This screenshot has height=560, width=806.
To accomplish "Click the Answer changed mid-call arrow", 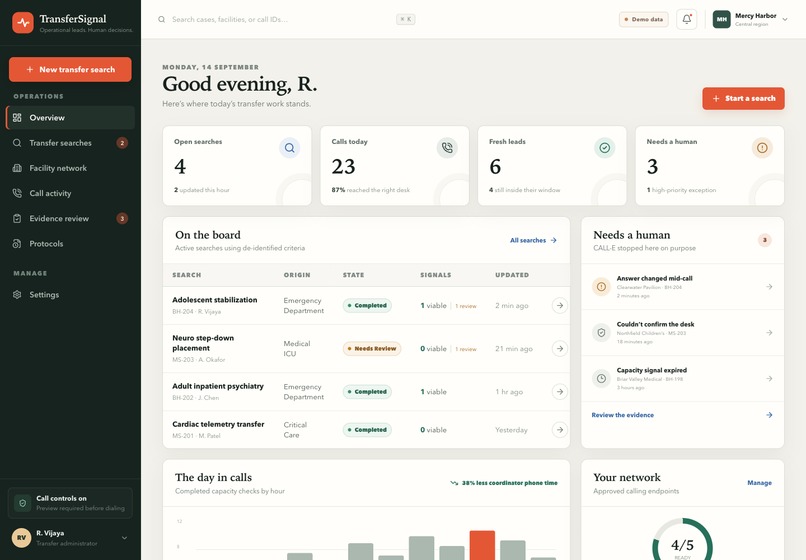I will pyautogui.click(x=769, y=287).
